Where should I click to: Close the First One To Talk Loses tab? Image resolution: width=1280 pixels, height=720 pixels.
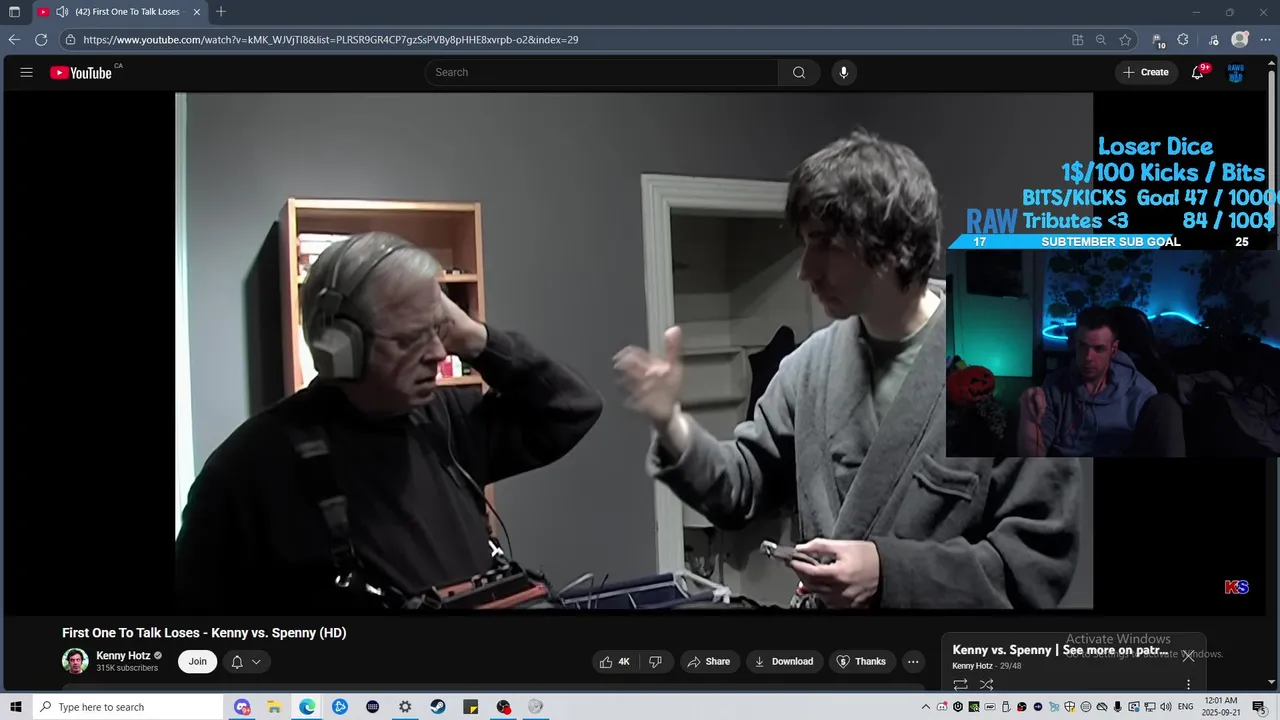click(x=197, y=12)
